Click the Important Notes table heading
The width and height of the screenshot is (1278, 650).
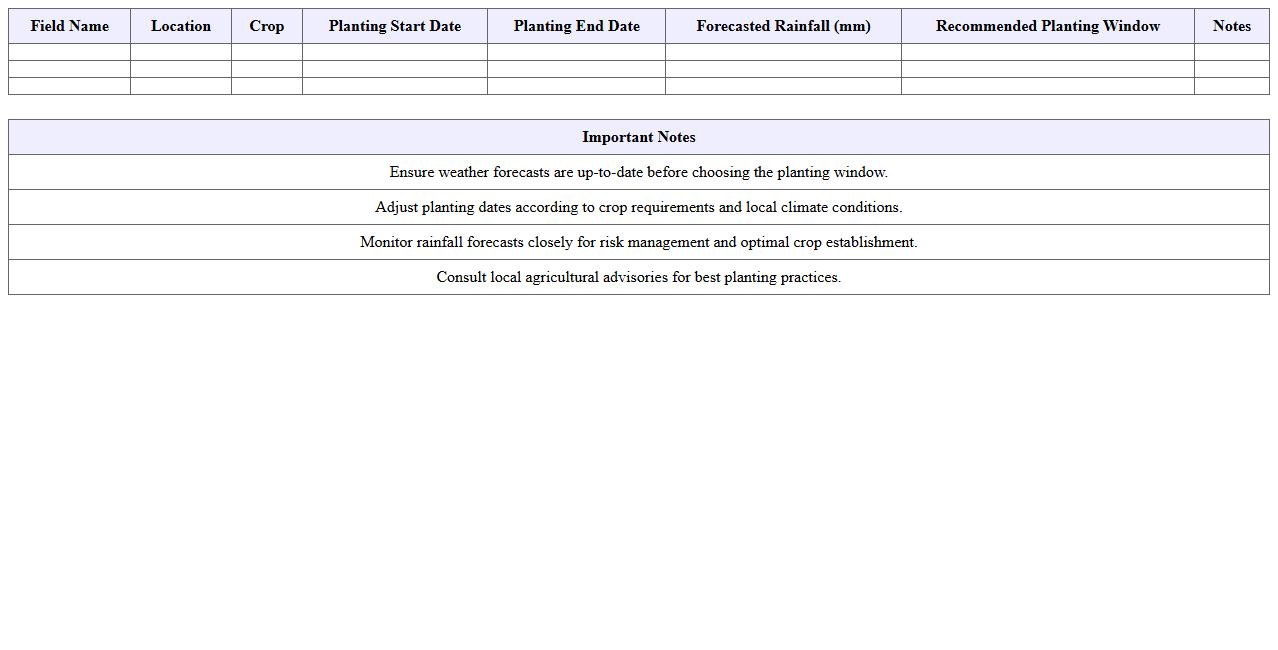[639, 137]
